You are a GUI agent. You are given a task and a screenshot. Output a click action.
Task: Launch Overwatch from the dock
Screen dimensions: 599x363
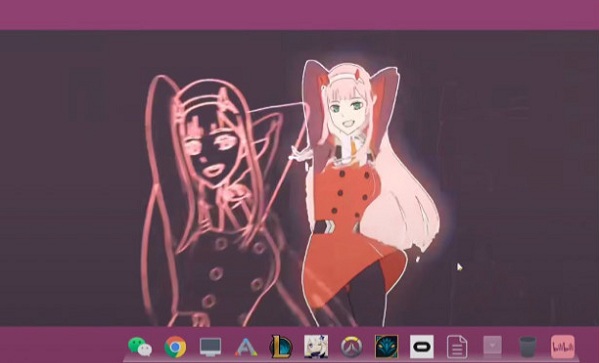[x=351, y=347]
